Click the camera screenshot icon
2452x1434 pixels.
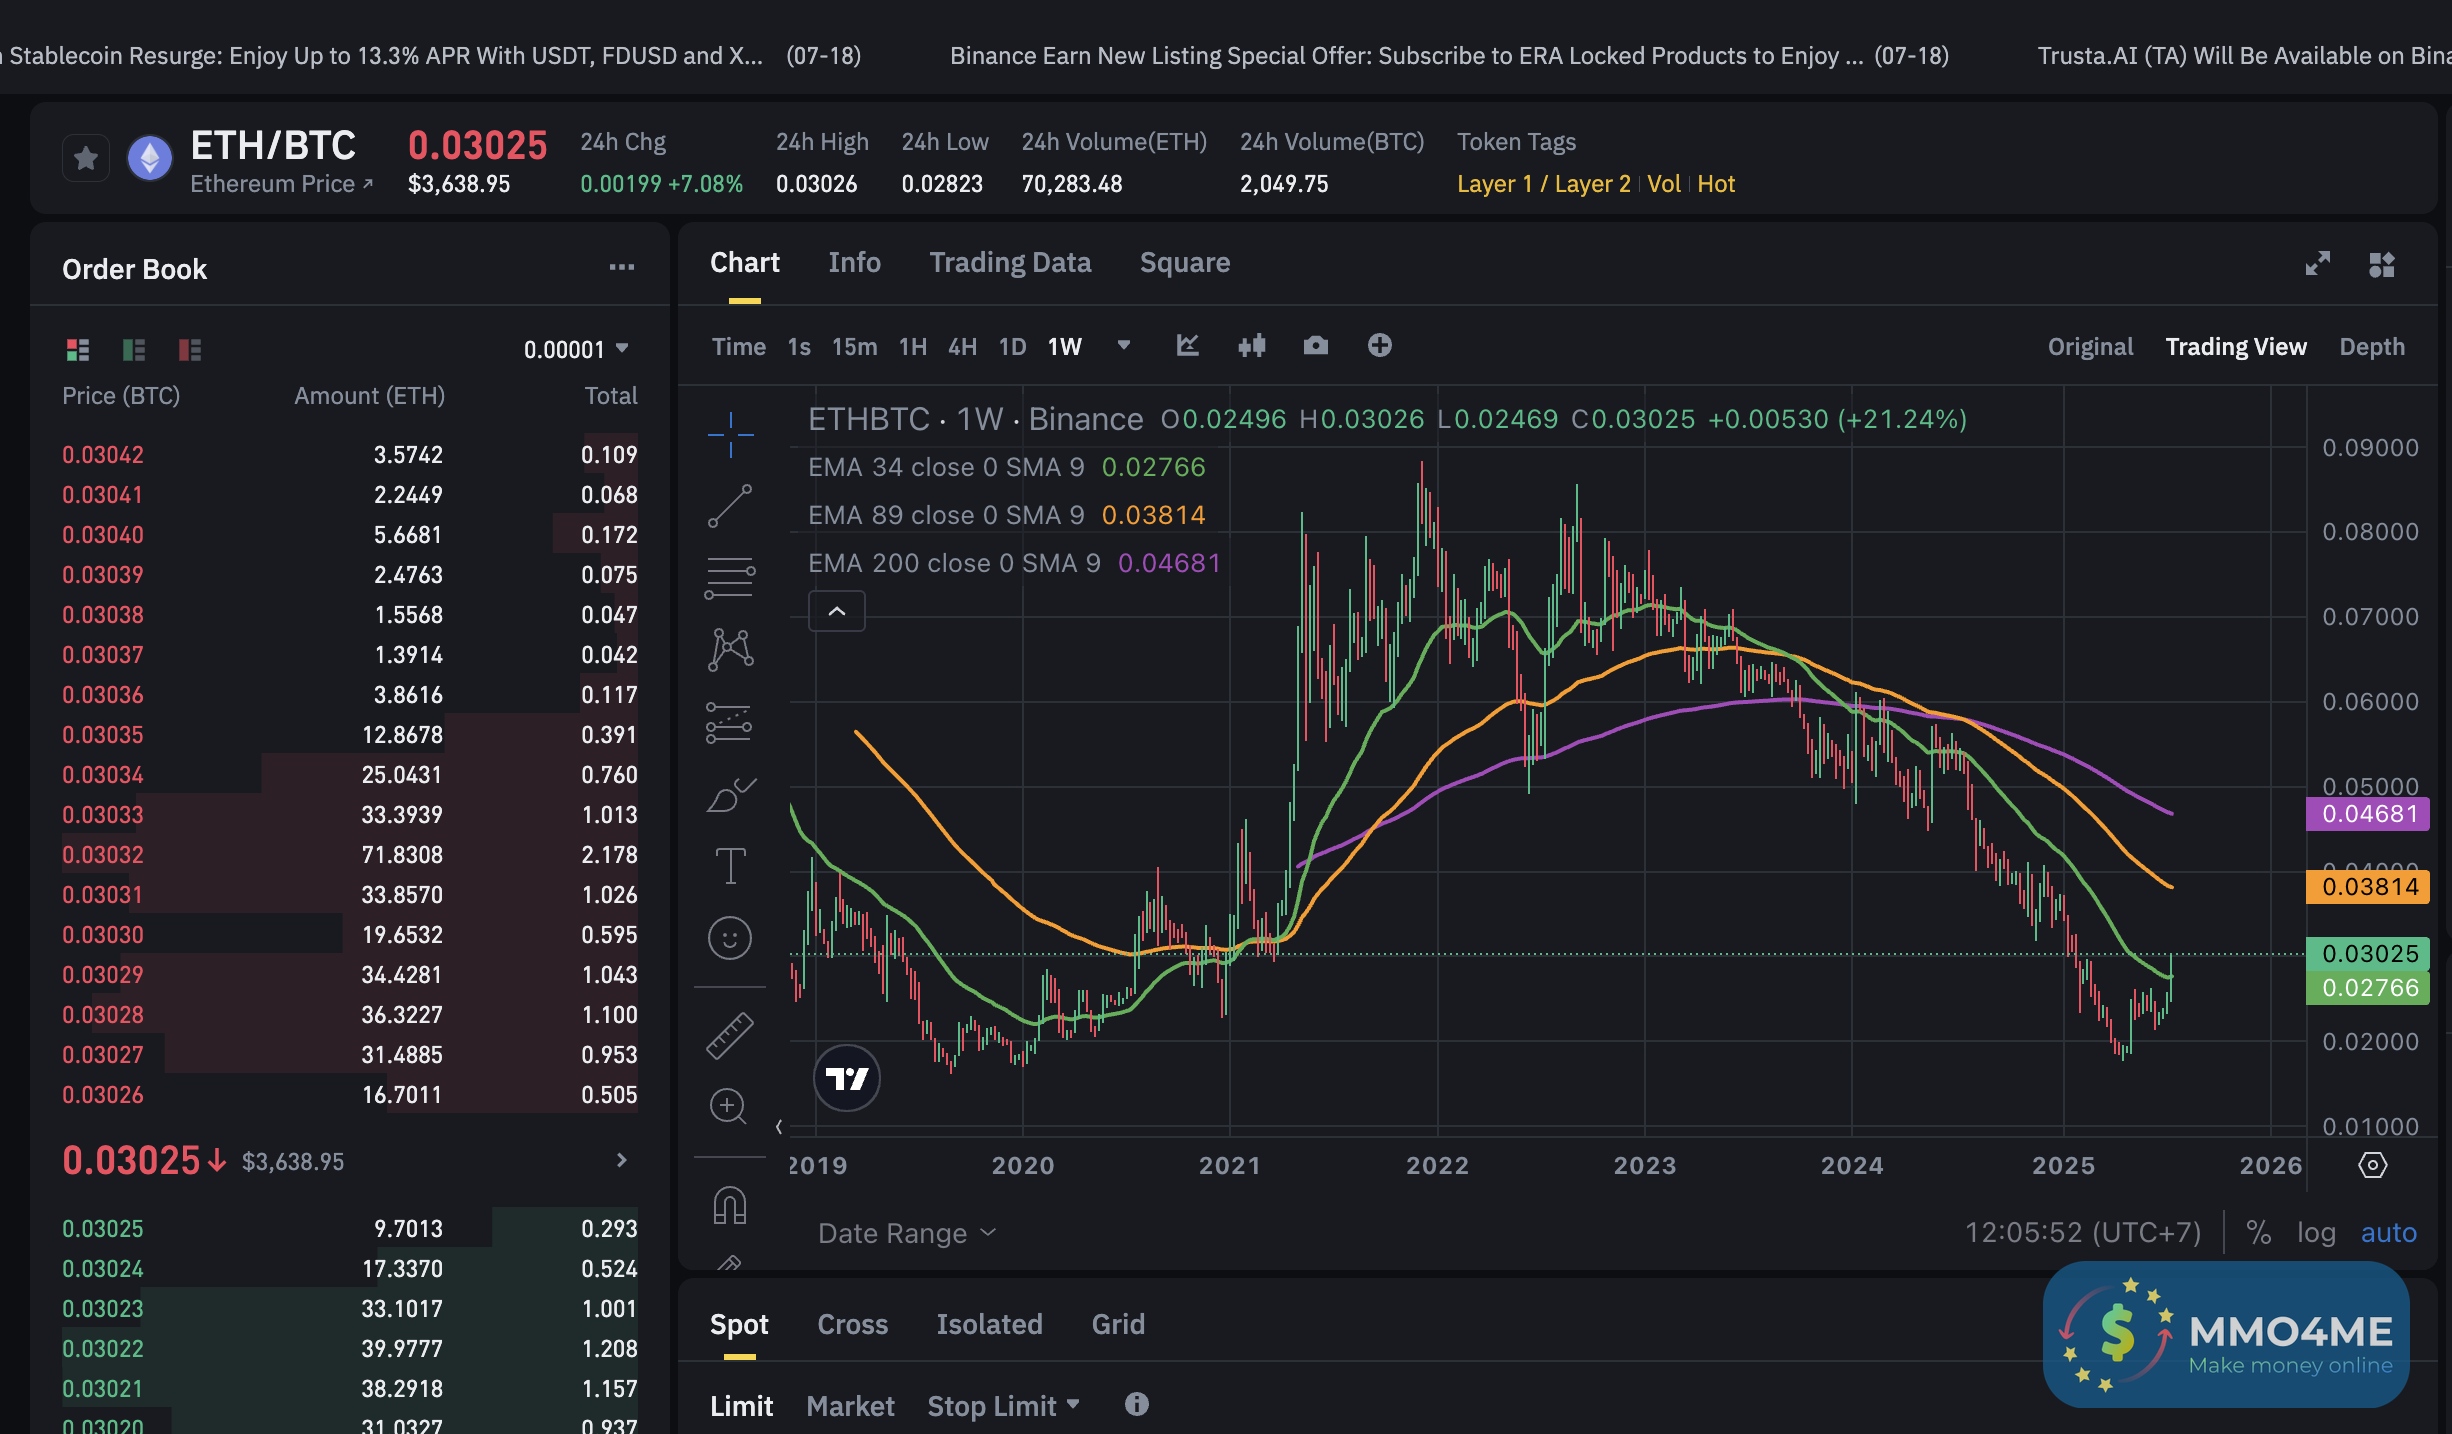1316,346
